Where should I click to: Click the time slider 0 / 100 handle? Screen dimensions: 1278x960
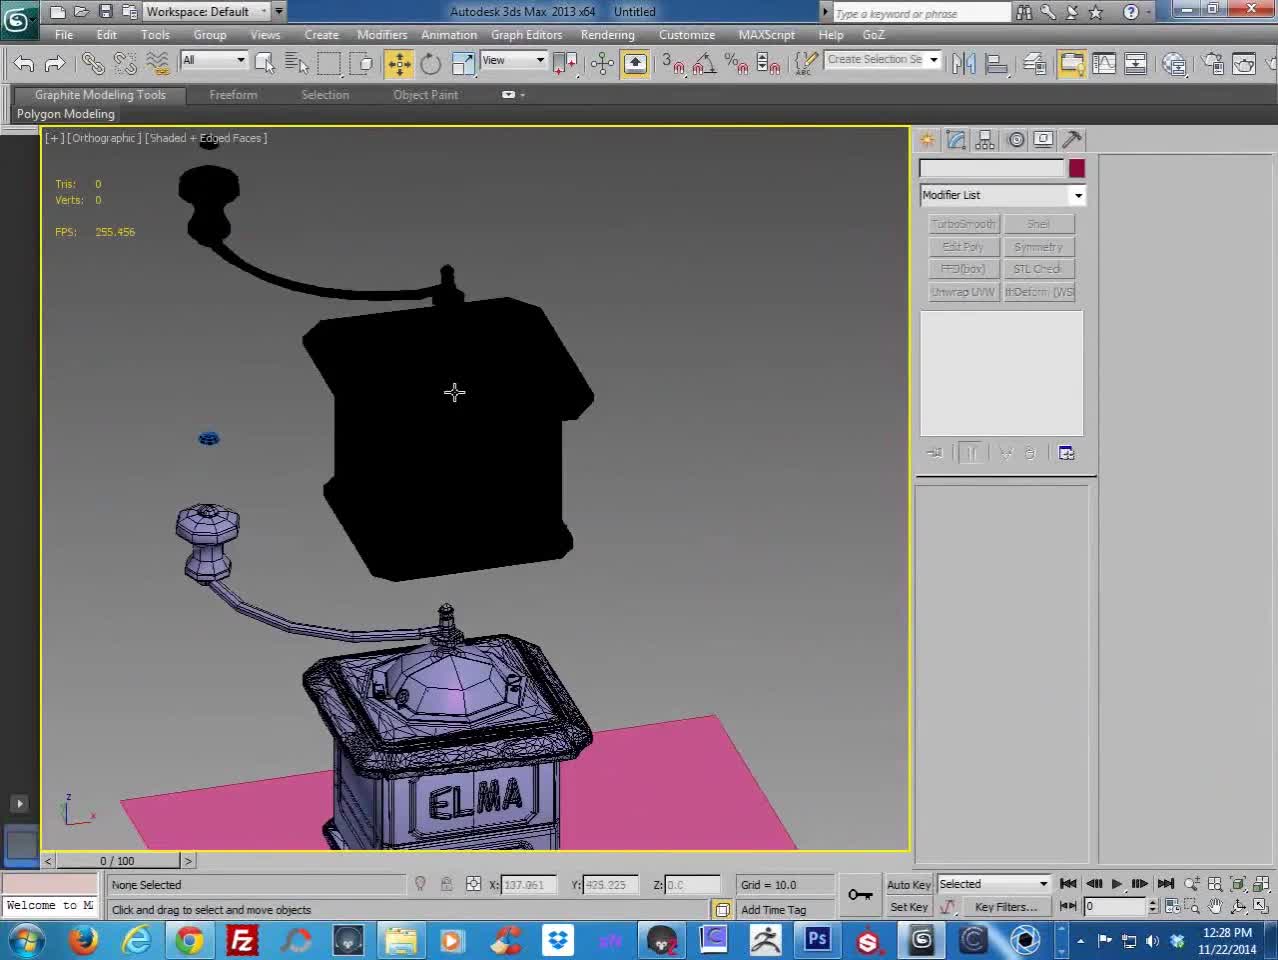[117, 861]
